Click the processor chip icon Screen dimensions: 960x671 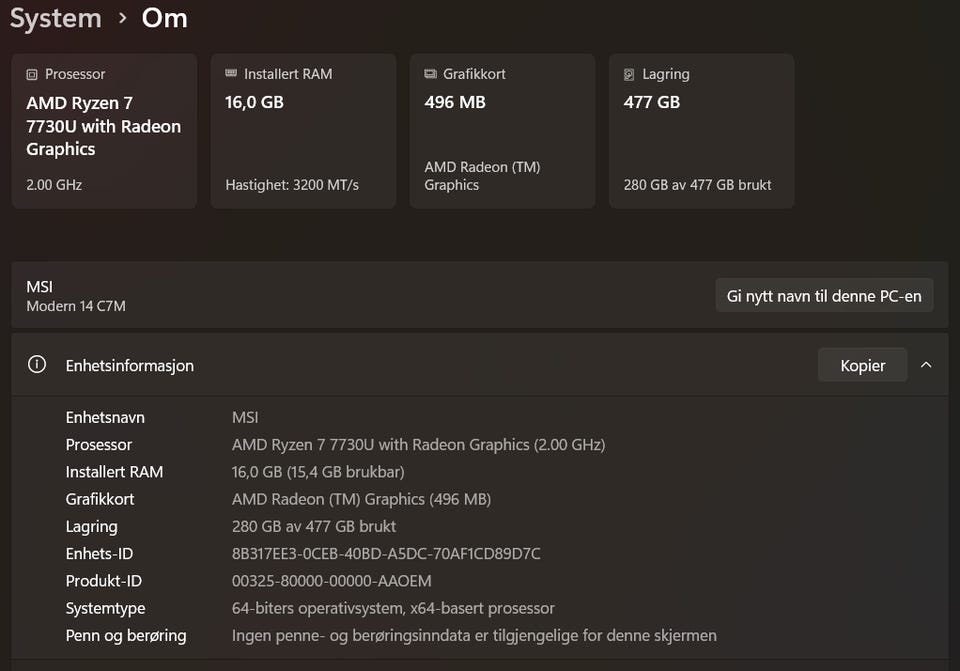pyautogui.click(x=32, y=75)
